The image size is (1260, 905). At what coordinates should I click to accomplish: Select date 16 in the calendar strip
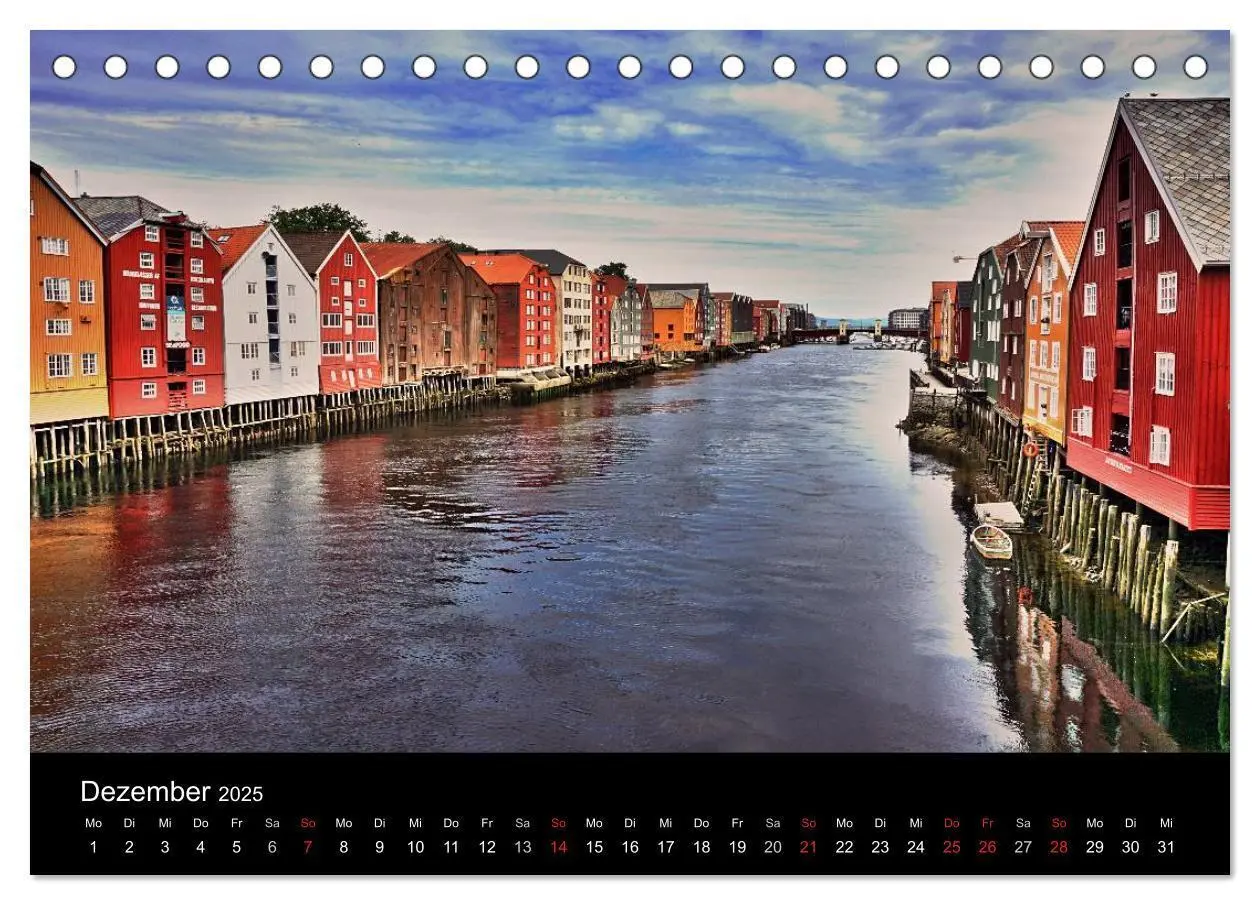pos(630,847)
